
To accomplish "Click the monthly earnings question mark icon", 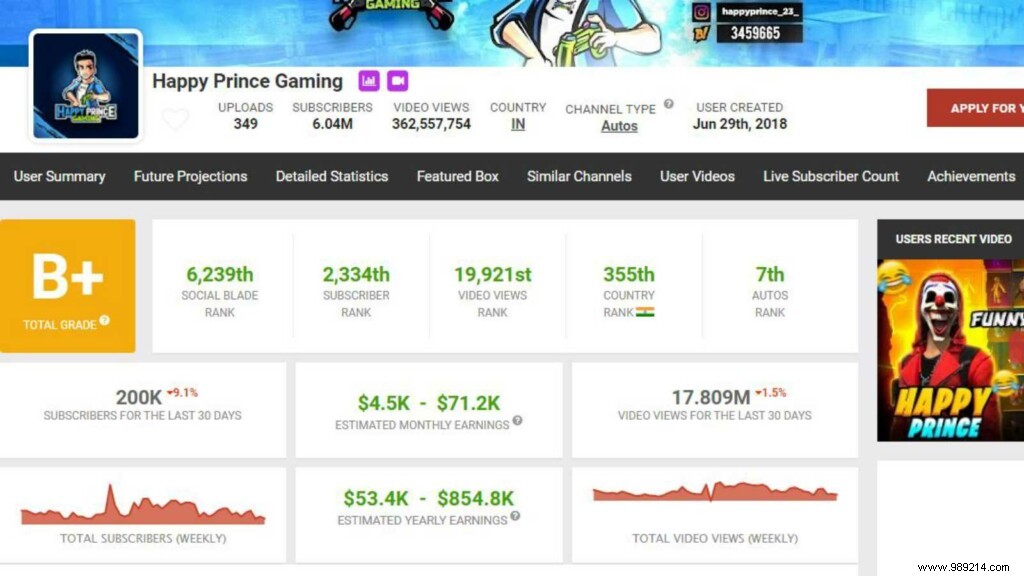I will (518, 423).
